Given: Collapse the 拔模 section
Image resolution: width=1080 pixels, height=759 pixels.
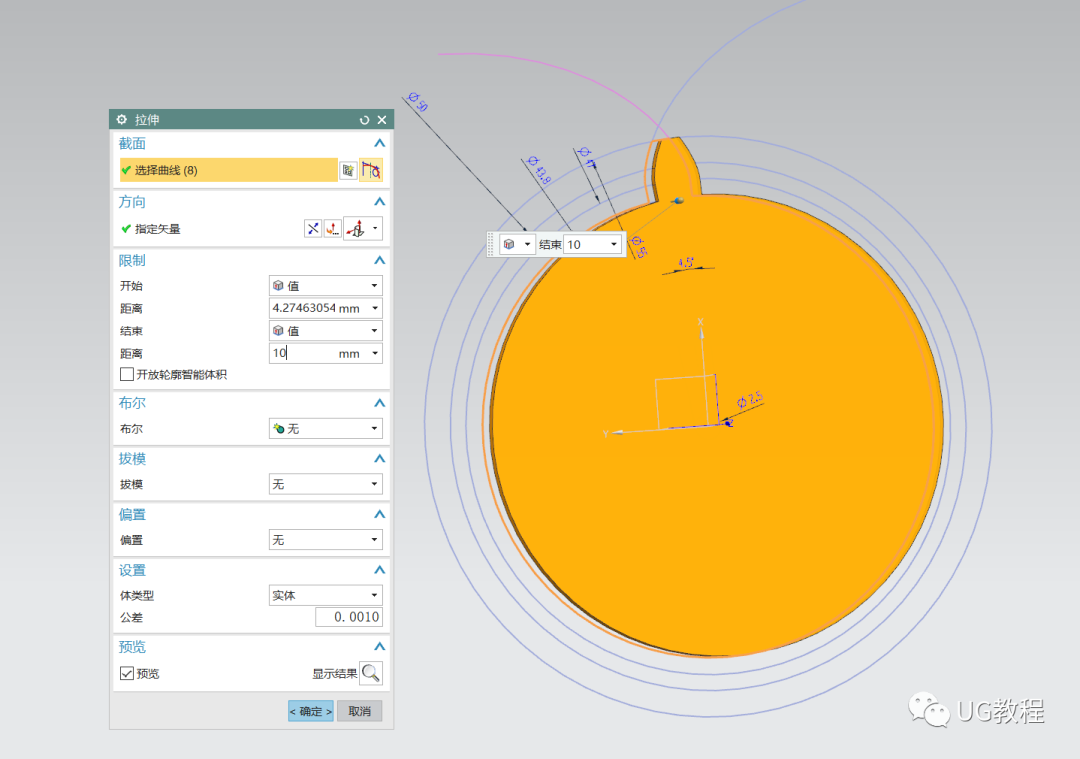Looking at the screenshot, I should tap(380, 459).
